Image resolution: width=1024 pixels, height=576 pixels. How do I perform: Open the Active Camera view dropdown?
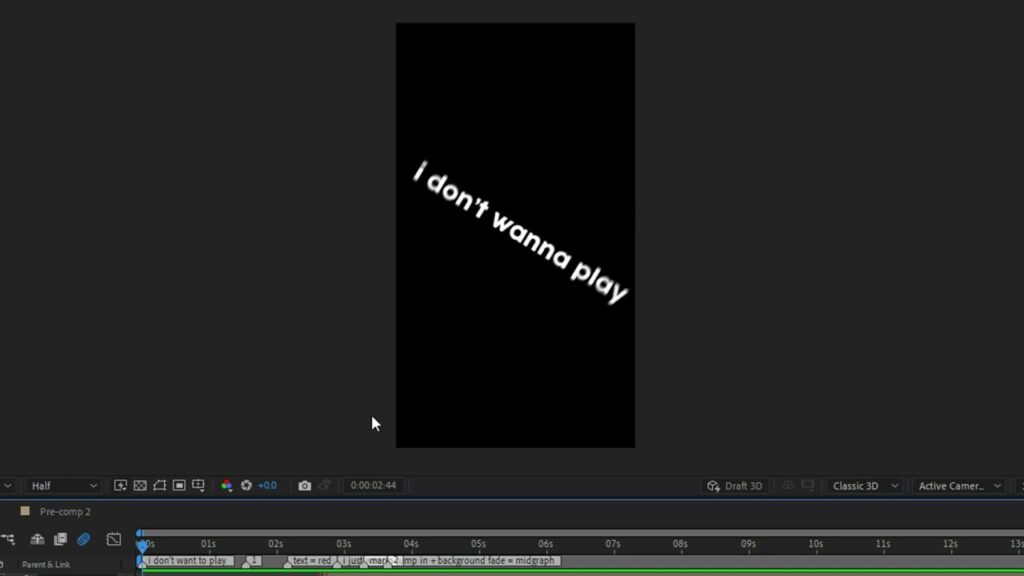(958, 486)
